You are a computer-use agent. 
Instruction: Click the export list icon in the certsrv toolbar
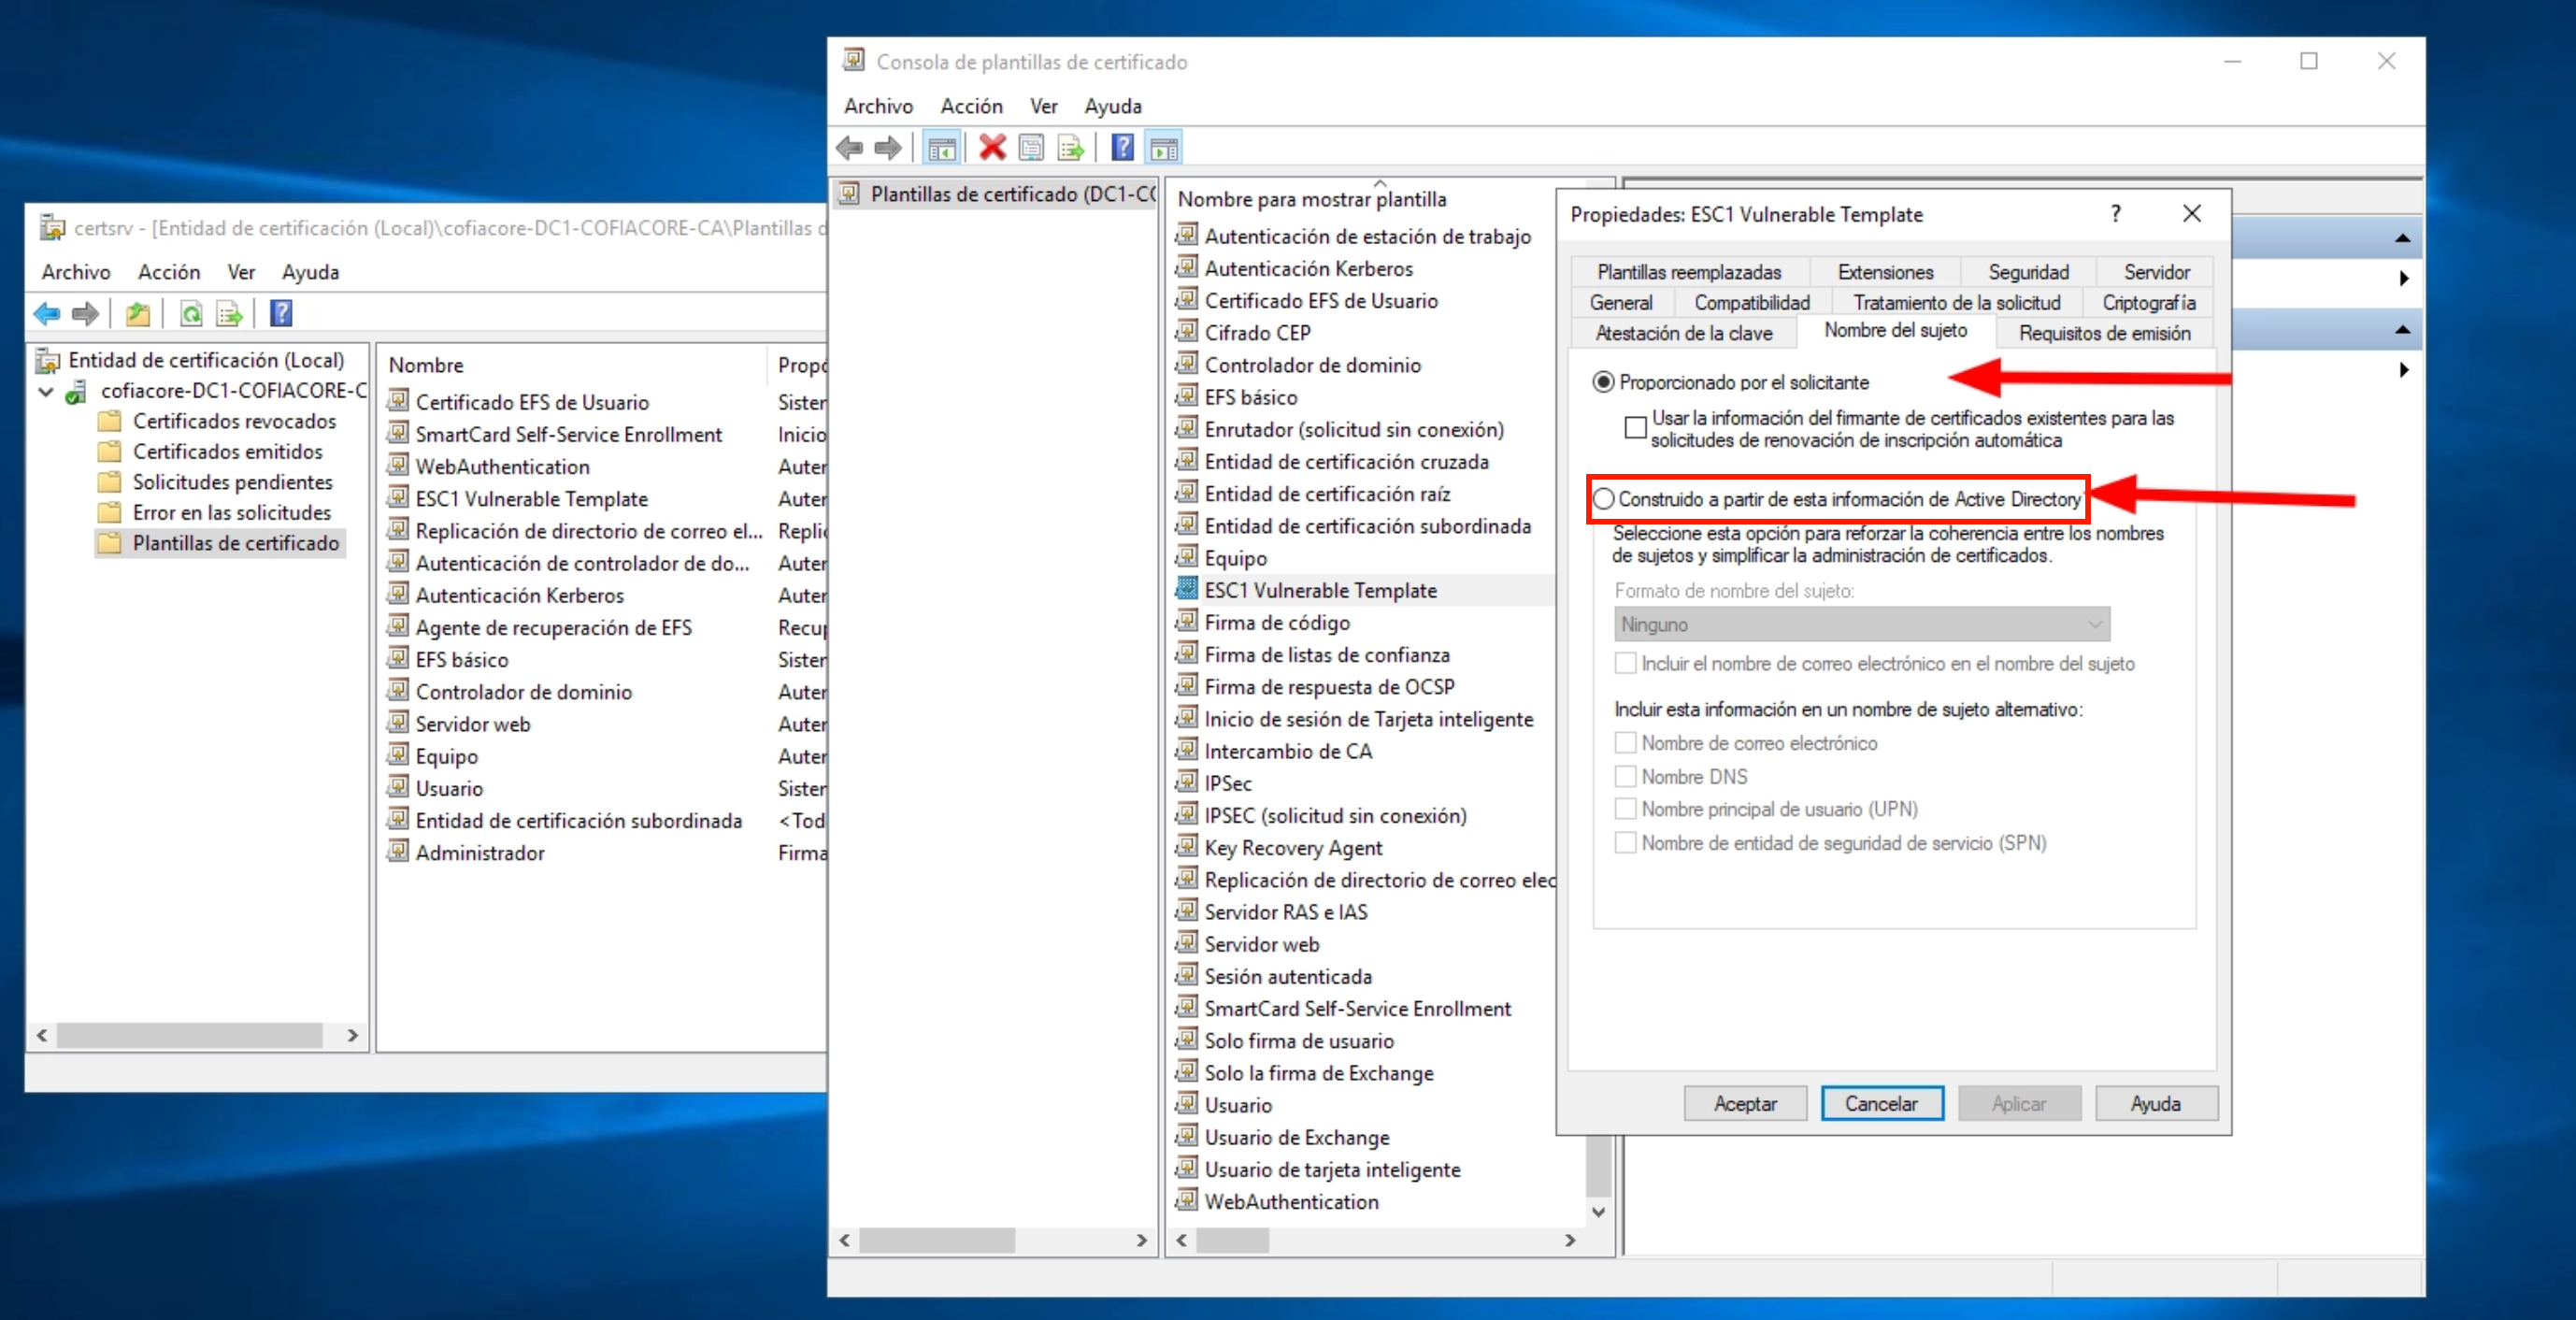pos(230,314)
